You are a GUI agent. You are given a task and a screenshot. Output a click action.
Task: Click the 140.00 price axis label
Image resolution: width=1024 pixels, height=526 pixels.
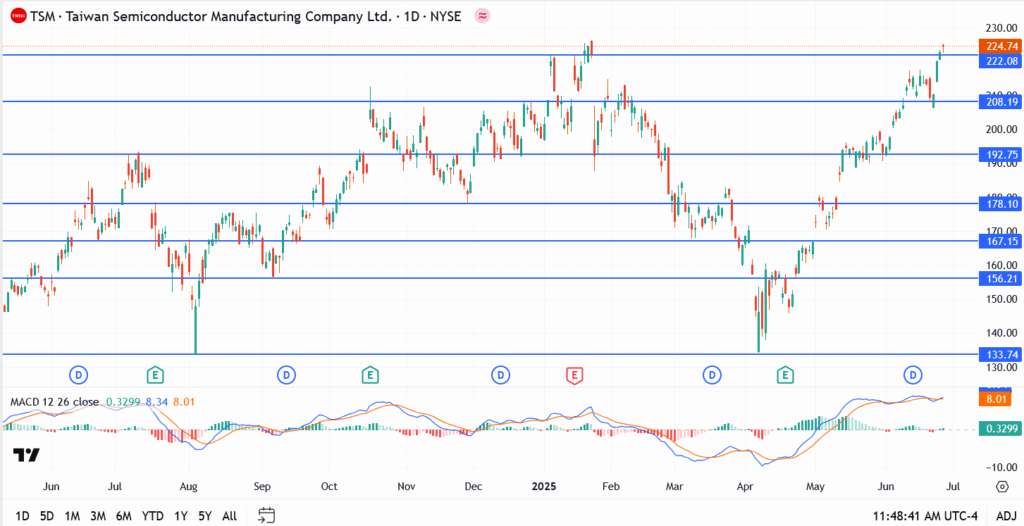(1002, 333)
